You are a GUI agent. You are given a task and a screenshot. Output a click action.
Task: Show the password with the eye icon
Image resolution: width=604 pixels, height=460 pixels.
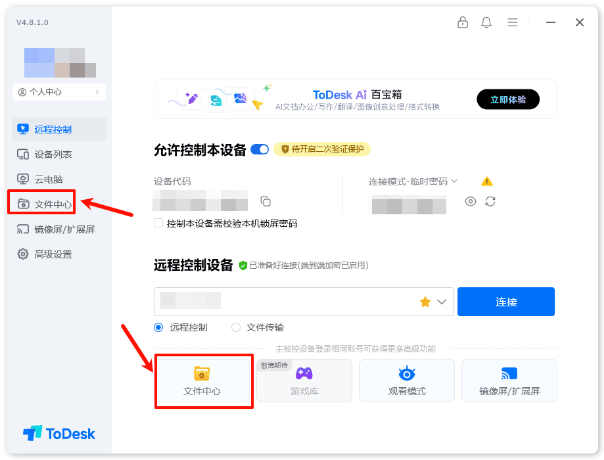tap(470, 201)
